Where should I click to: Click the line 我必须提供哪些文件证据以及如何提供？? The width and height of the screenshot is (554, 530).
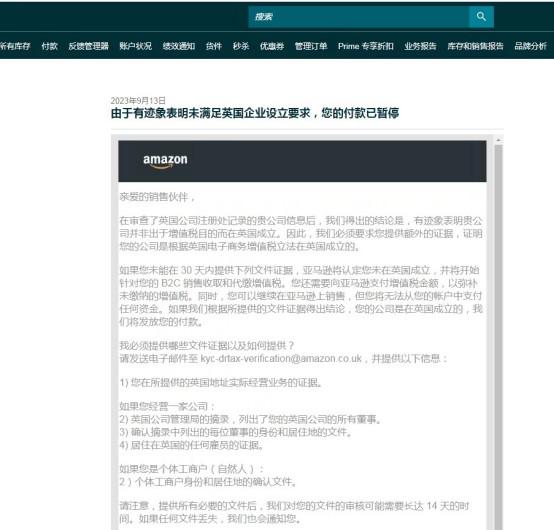(207, 346)
